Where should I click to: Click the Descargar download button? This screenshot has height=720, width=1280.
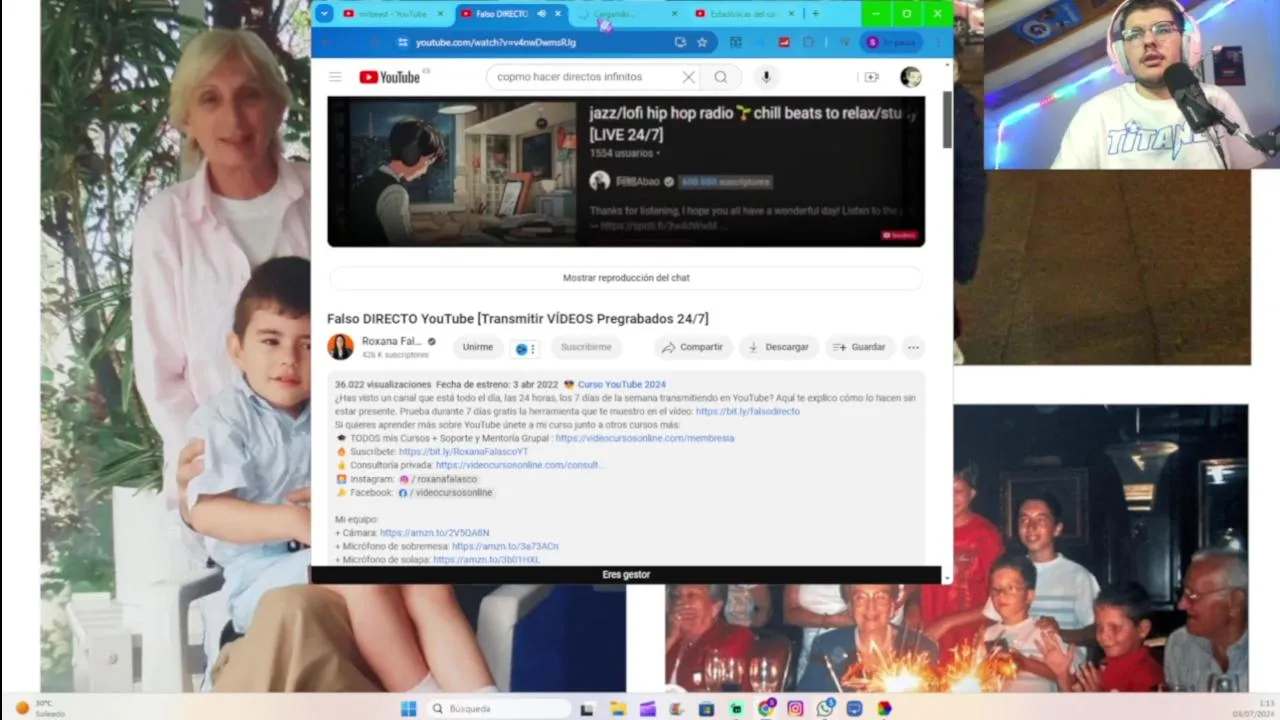point(778,347)
